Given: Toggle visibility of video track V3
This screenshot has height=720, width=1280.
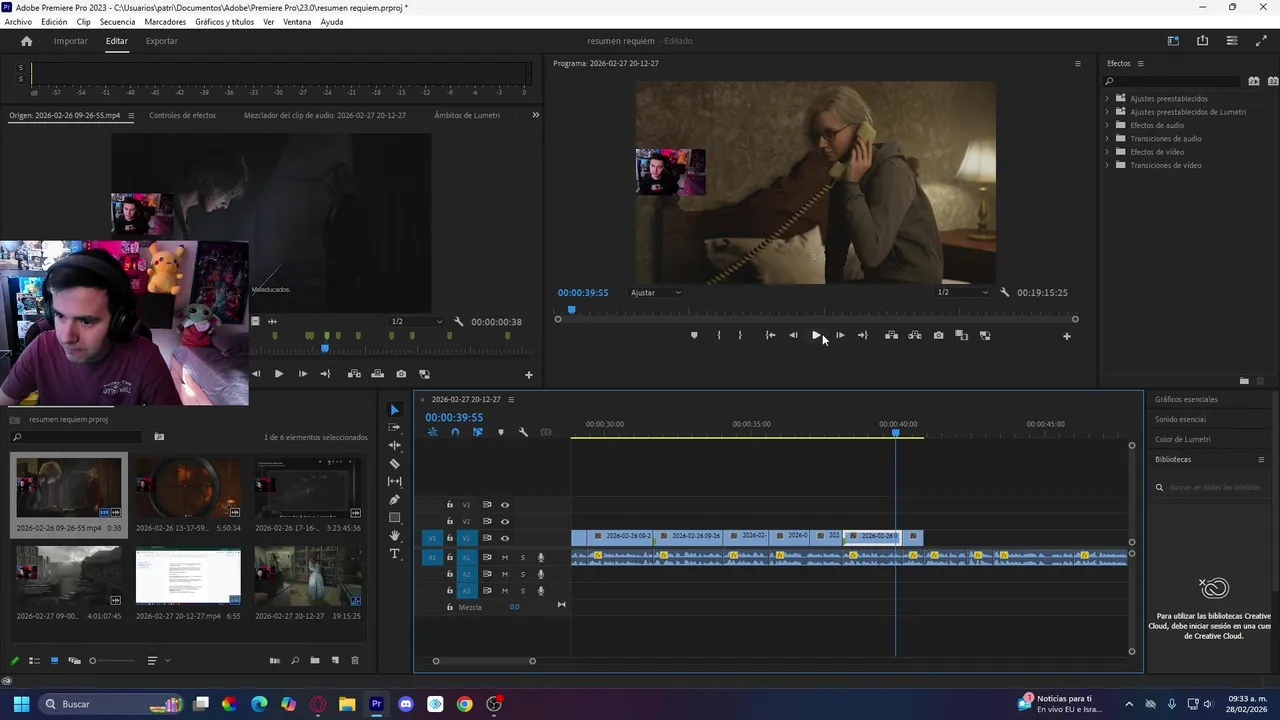Looking at the screenshot, I should click(x=505, y=505).
